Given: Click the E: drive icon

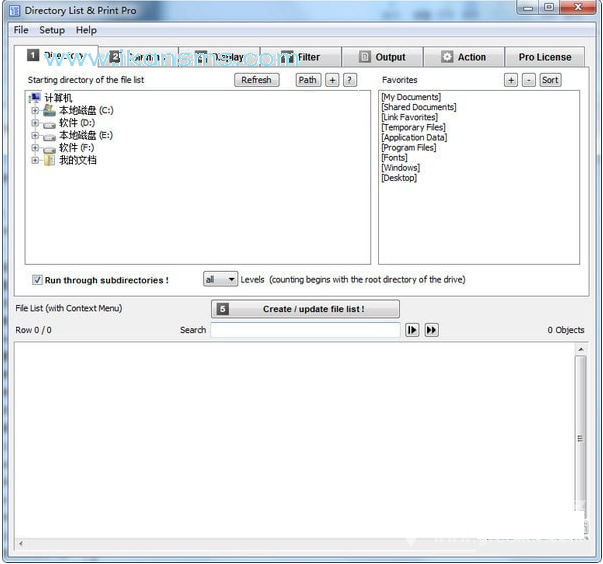Looking at the screenshot, I should tap(49, 136).
